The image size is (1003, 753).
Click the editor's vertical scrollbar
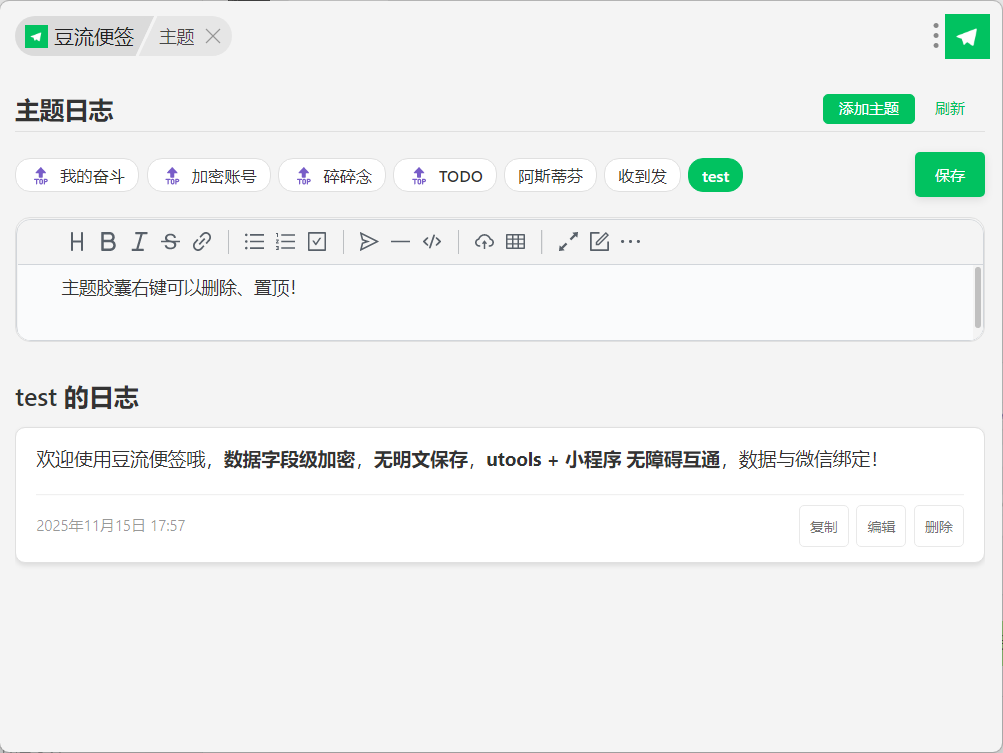point(977,297)
